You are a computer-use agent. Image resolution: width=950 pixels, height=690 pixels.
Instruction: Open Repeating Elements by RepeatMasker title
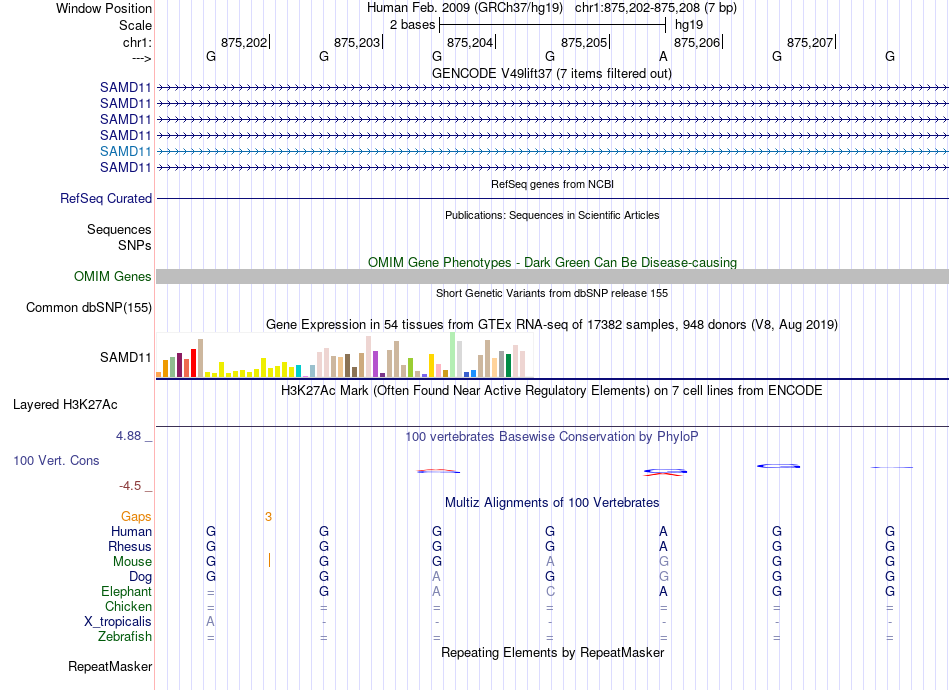coord(552,652)
